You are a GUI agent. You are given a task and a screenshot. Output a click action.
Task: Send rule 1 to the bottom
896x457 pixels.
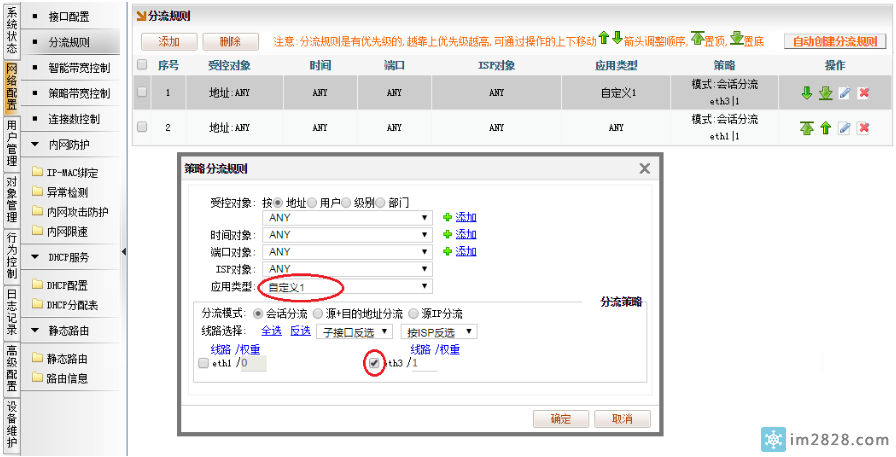(x=826, y=93)
